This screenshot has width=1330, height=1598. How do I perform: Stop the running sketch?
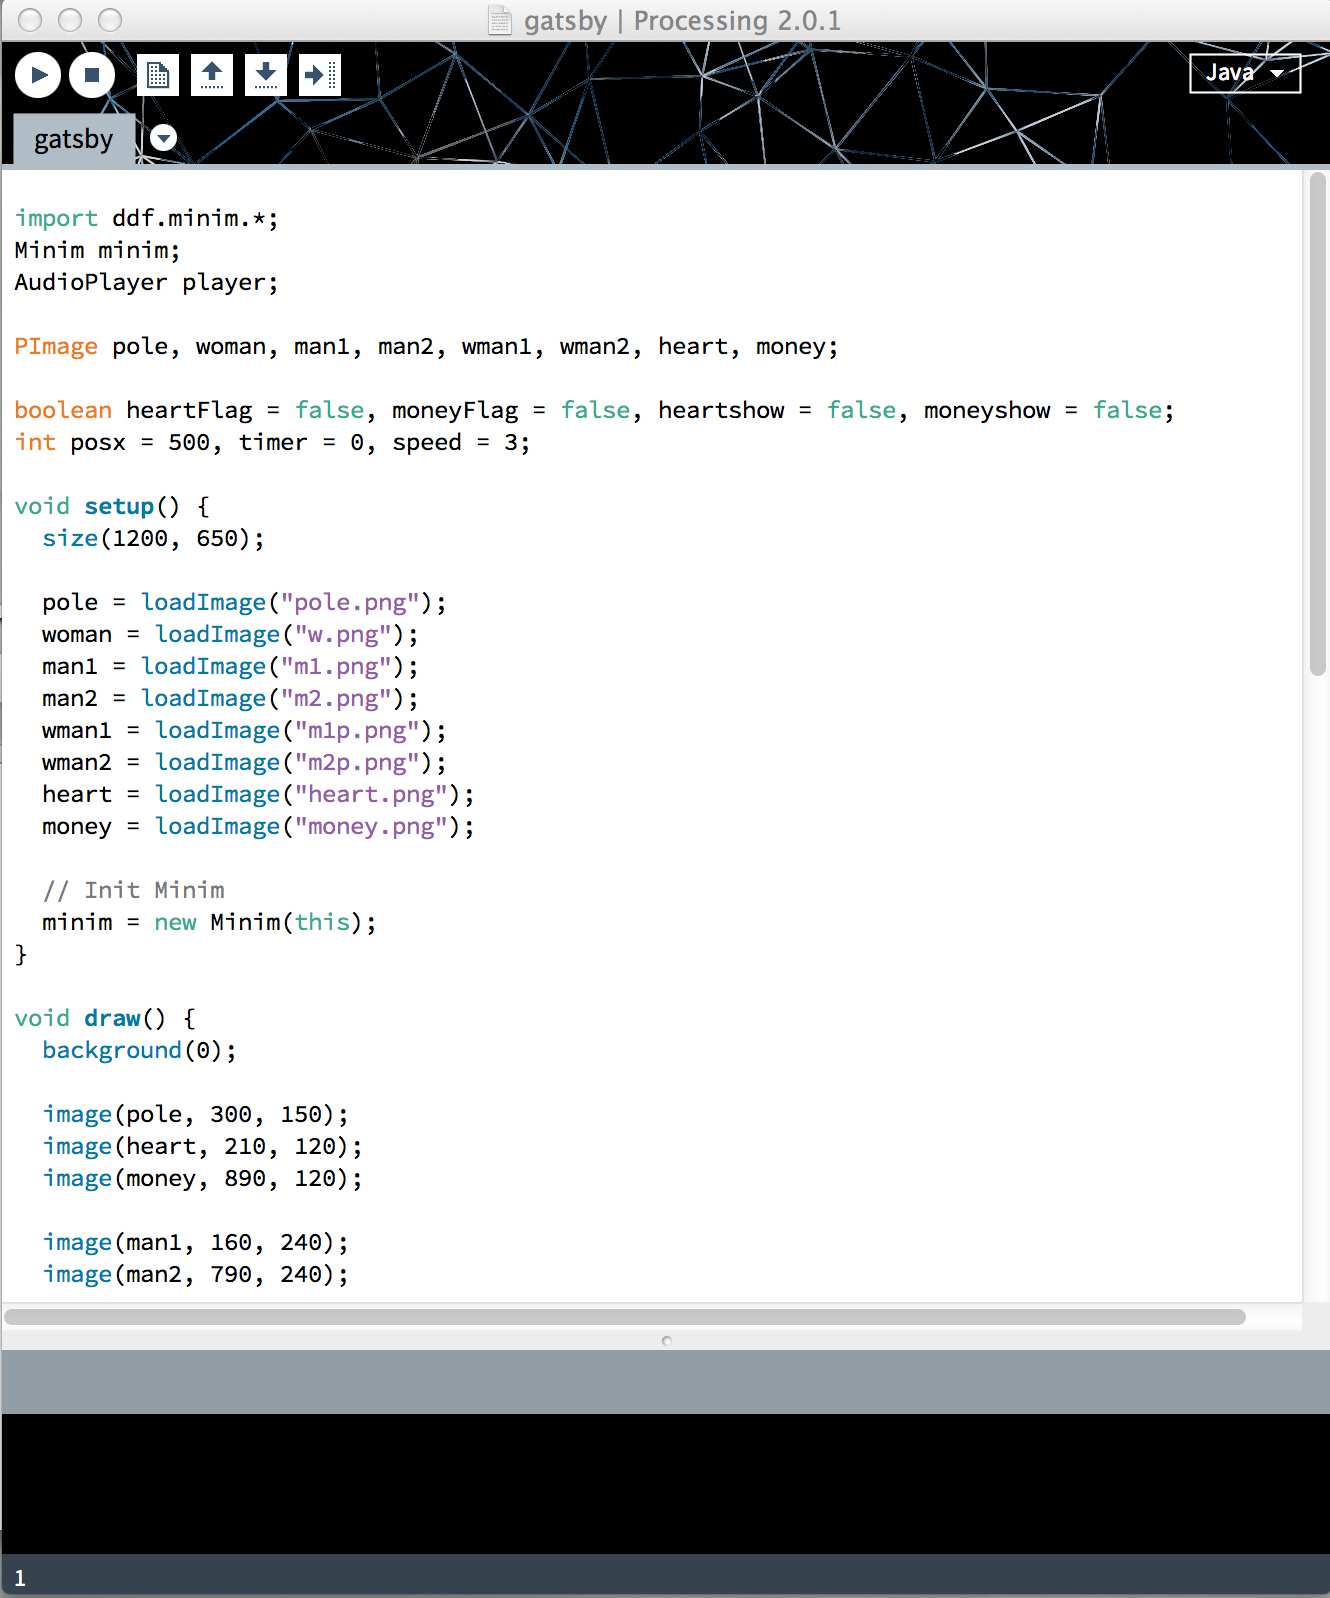(x=92, y=75)
